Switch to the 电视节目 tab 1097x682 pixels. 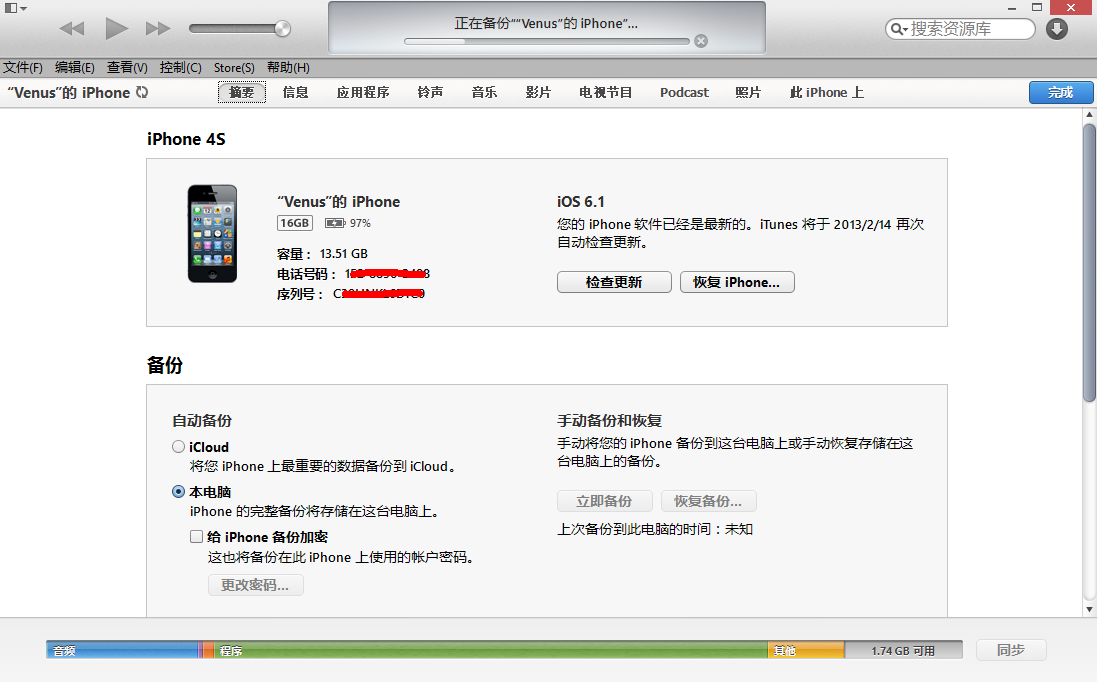[605, 92]
